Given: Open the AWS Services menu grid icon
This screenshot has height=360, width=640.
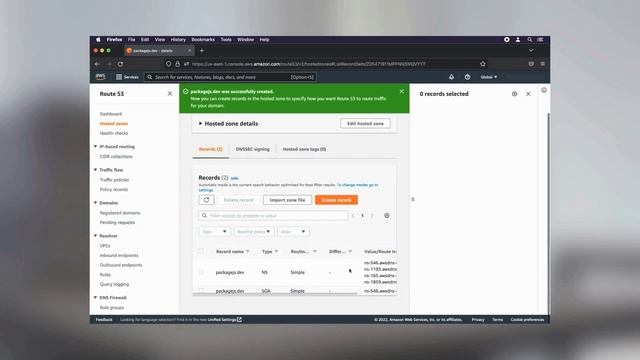Looking at the screenshot, I should pyautogui.click(x=119, y=77).
